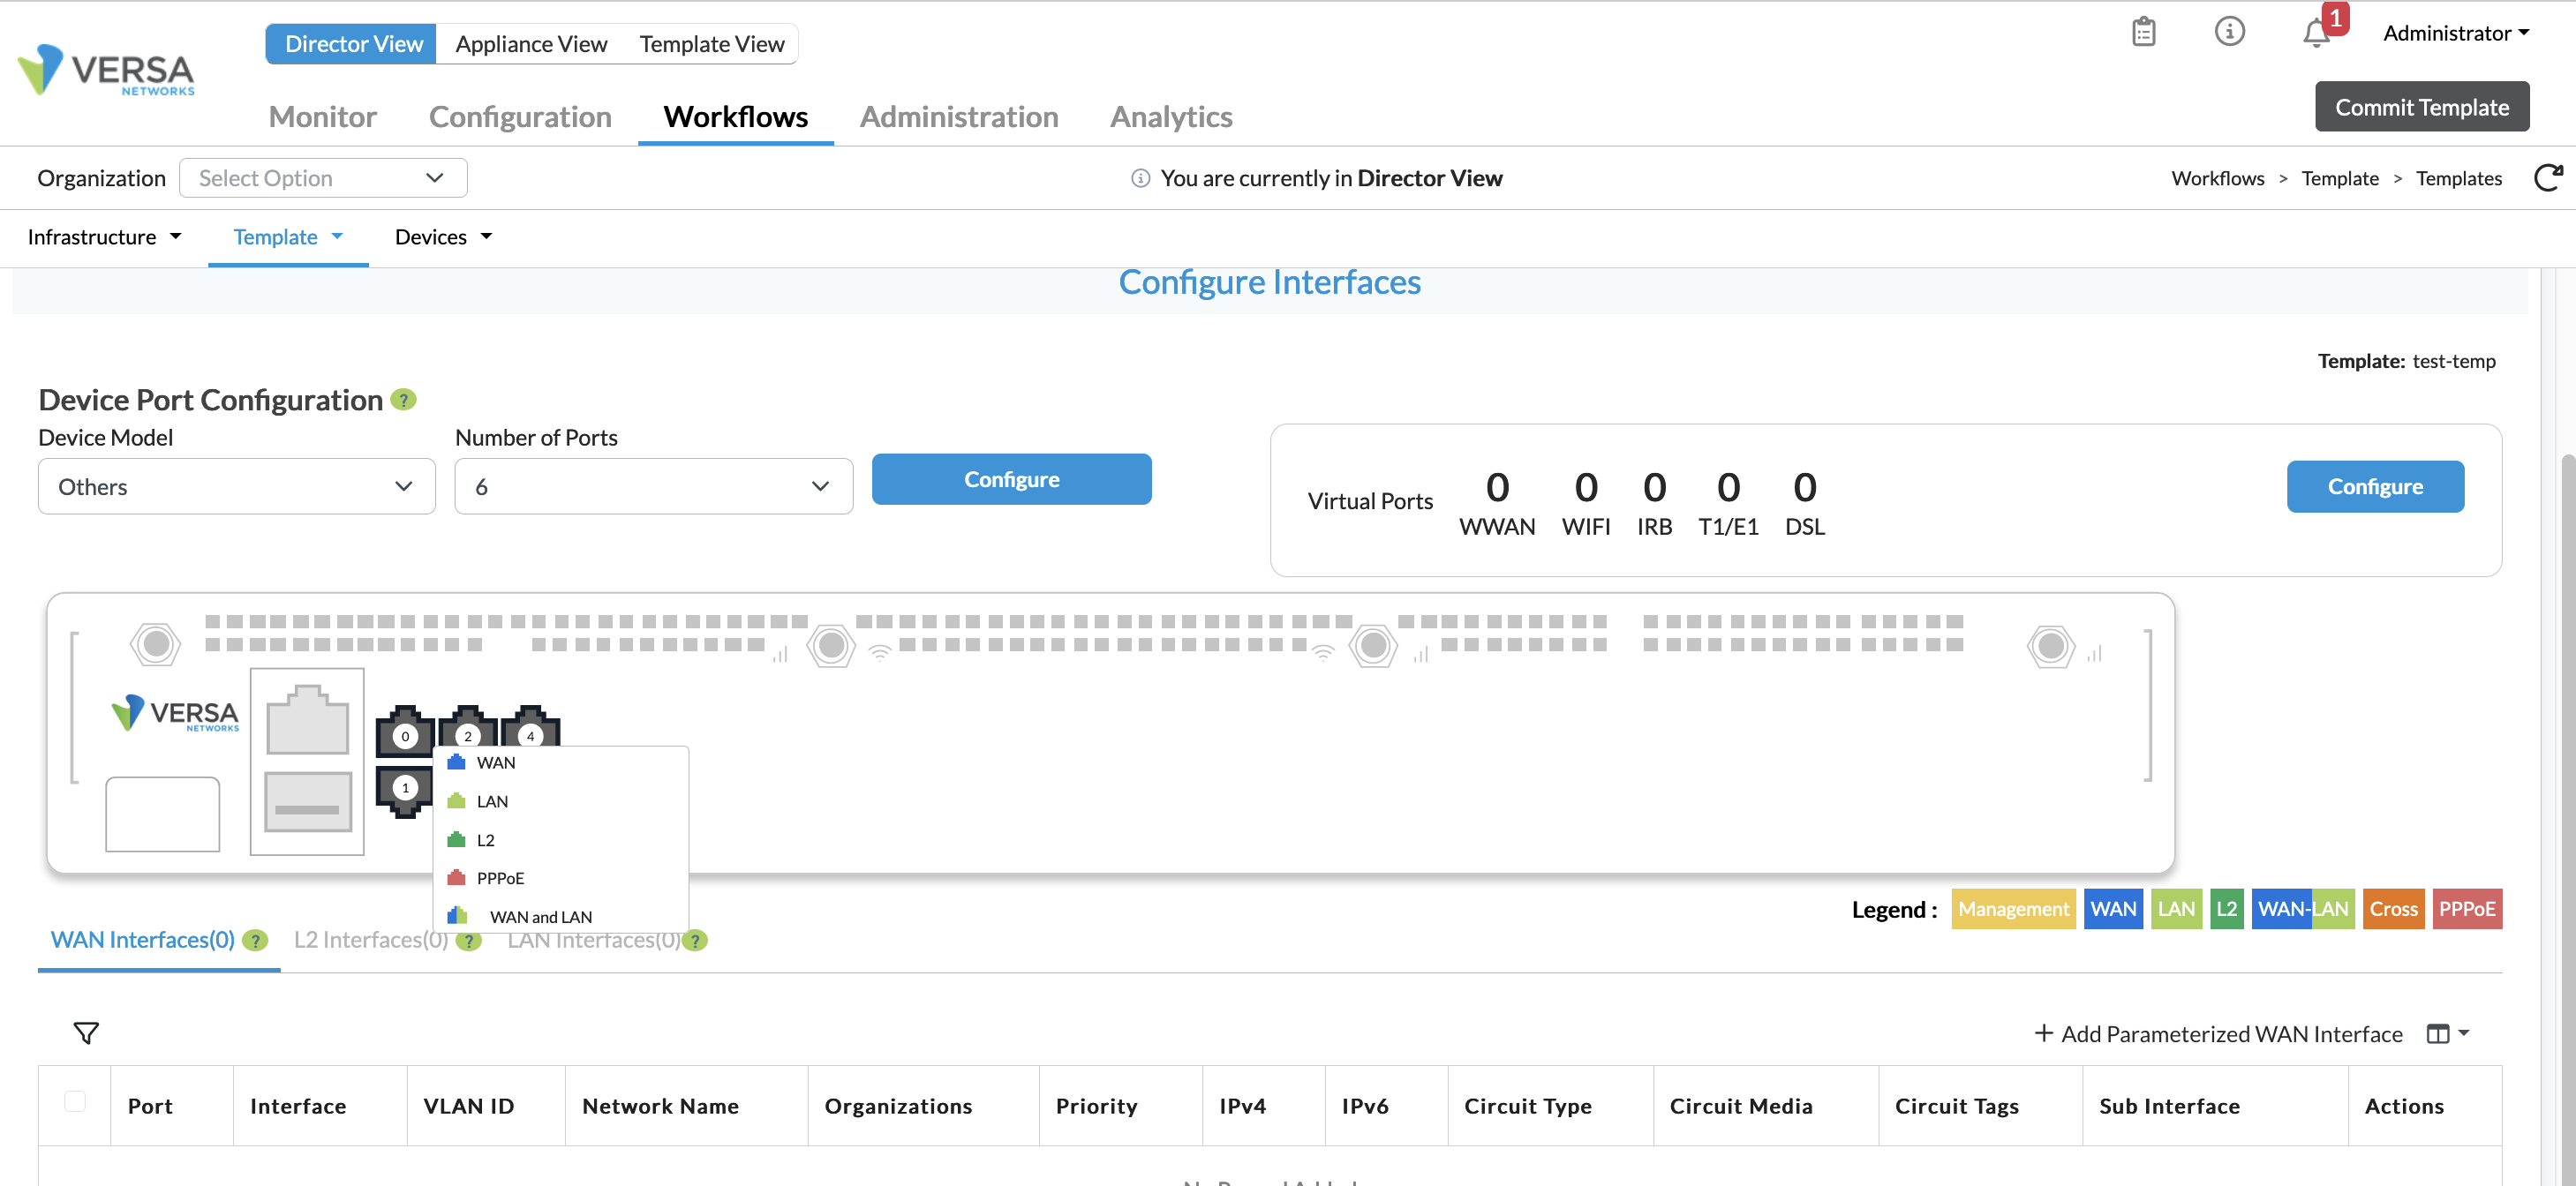This screenshot has width=2576, height=1186.
Task: Click the management RJ45 port image
Action: tap(307, 720)
